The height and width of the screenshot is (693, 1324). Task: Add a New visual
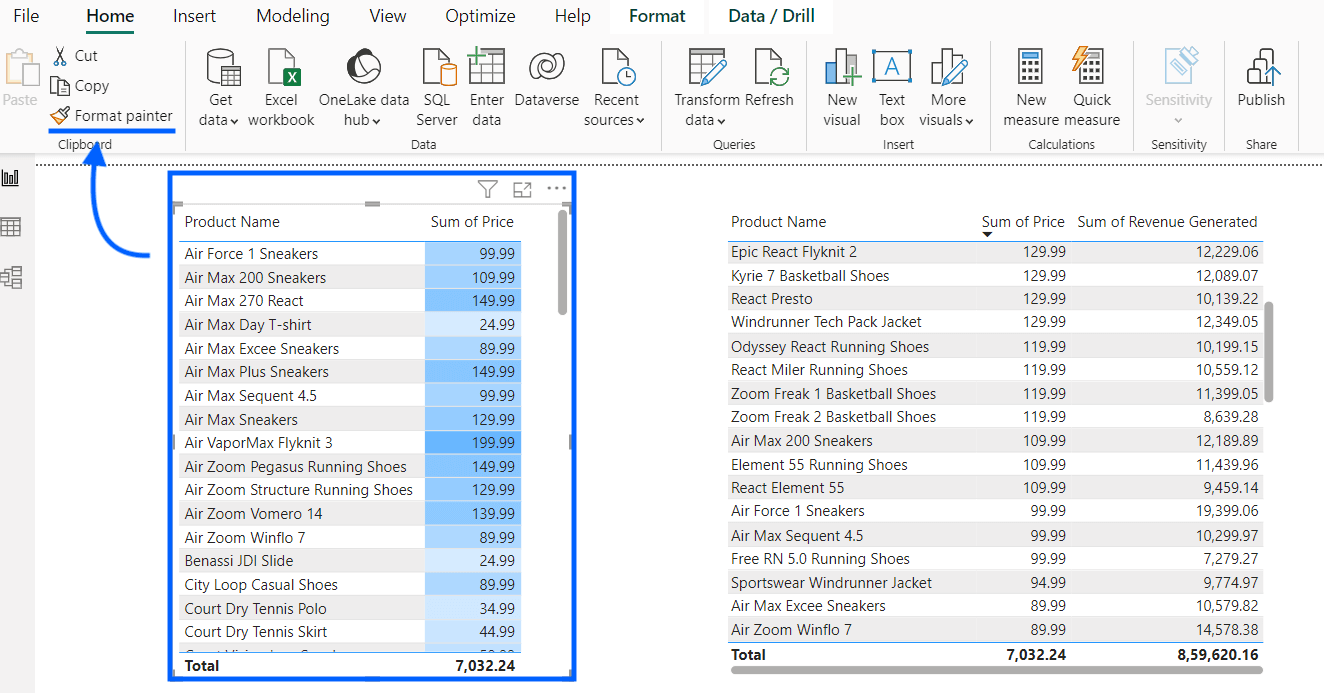point(842,88)
